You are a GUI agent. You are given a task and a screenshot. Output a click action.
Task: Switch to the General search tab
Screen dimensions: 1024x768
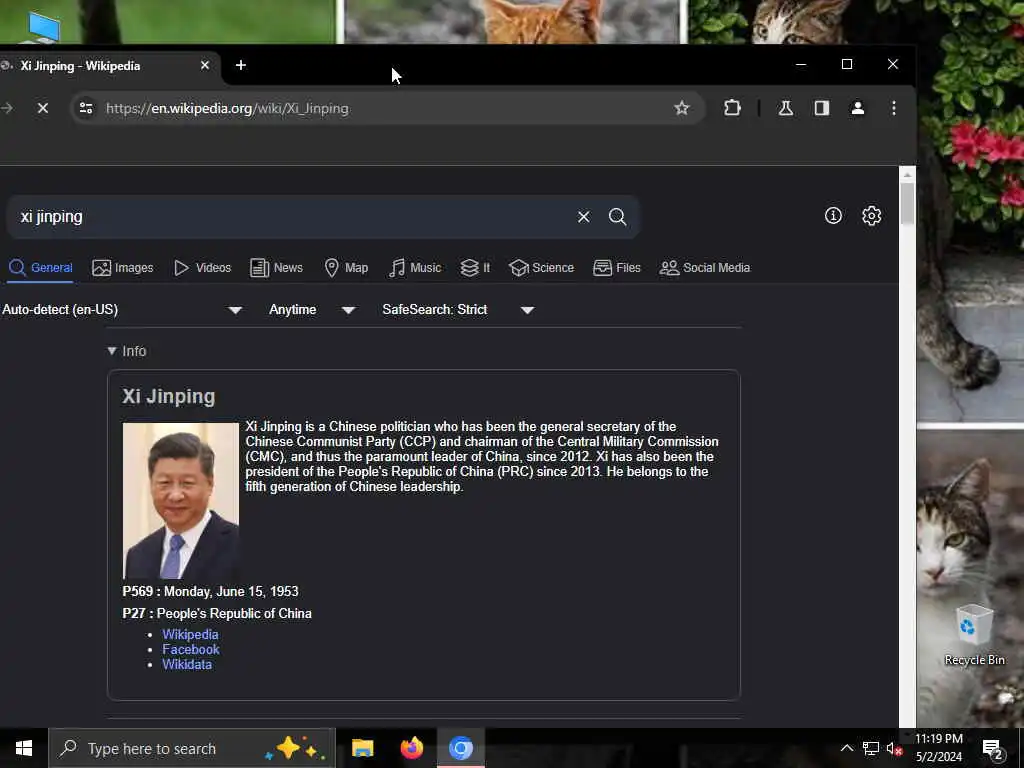click(x=40, y=268)
